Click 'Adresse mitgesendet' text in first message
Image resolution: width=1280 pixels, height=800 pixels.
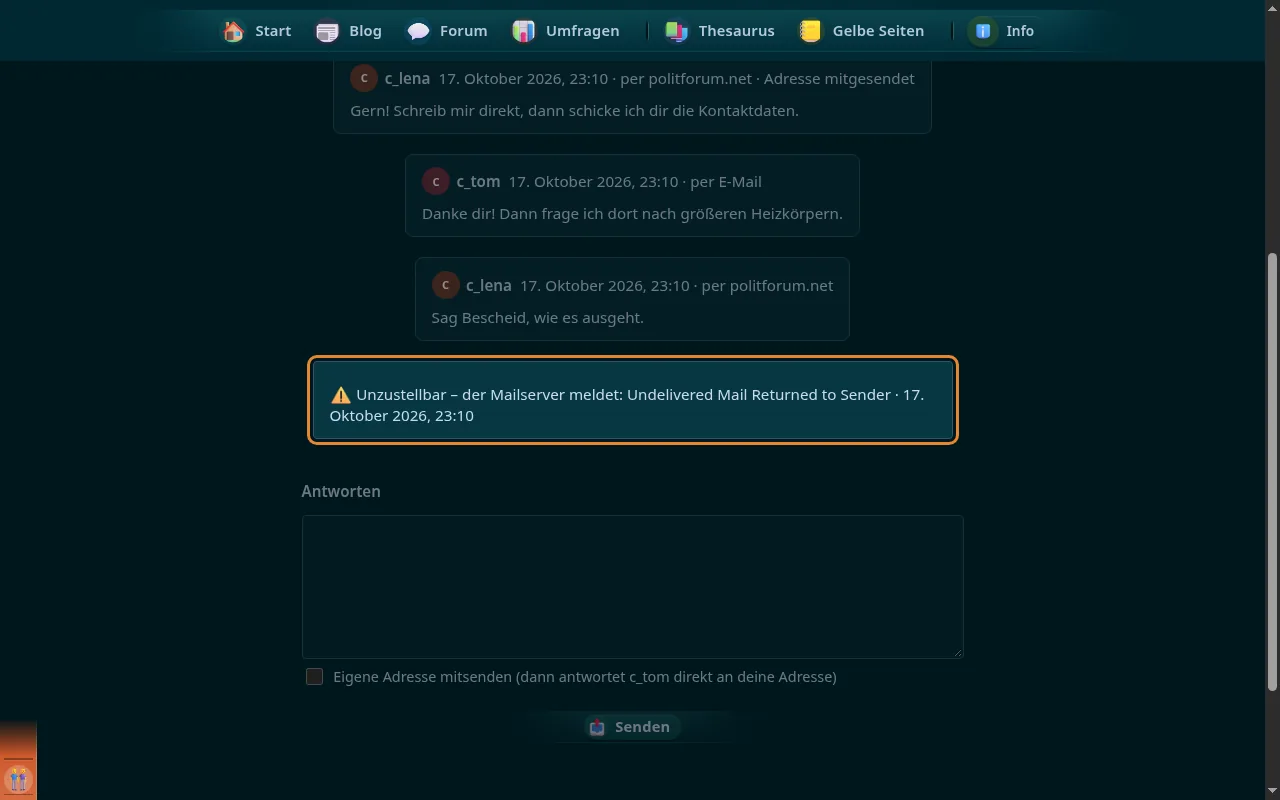tap(839, 78)
